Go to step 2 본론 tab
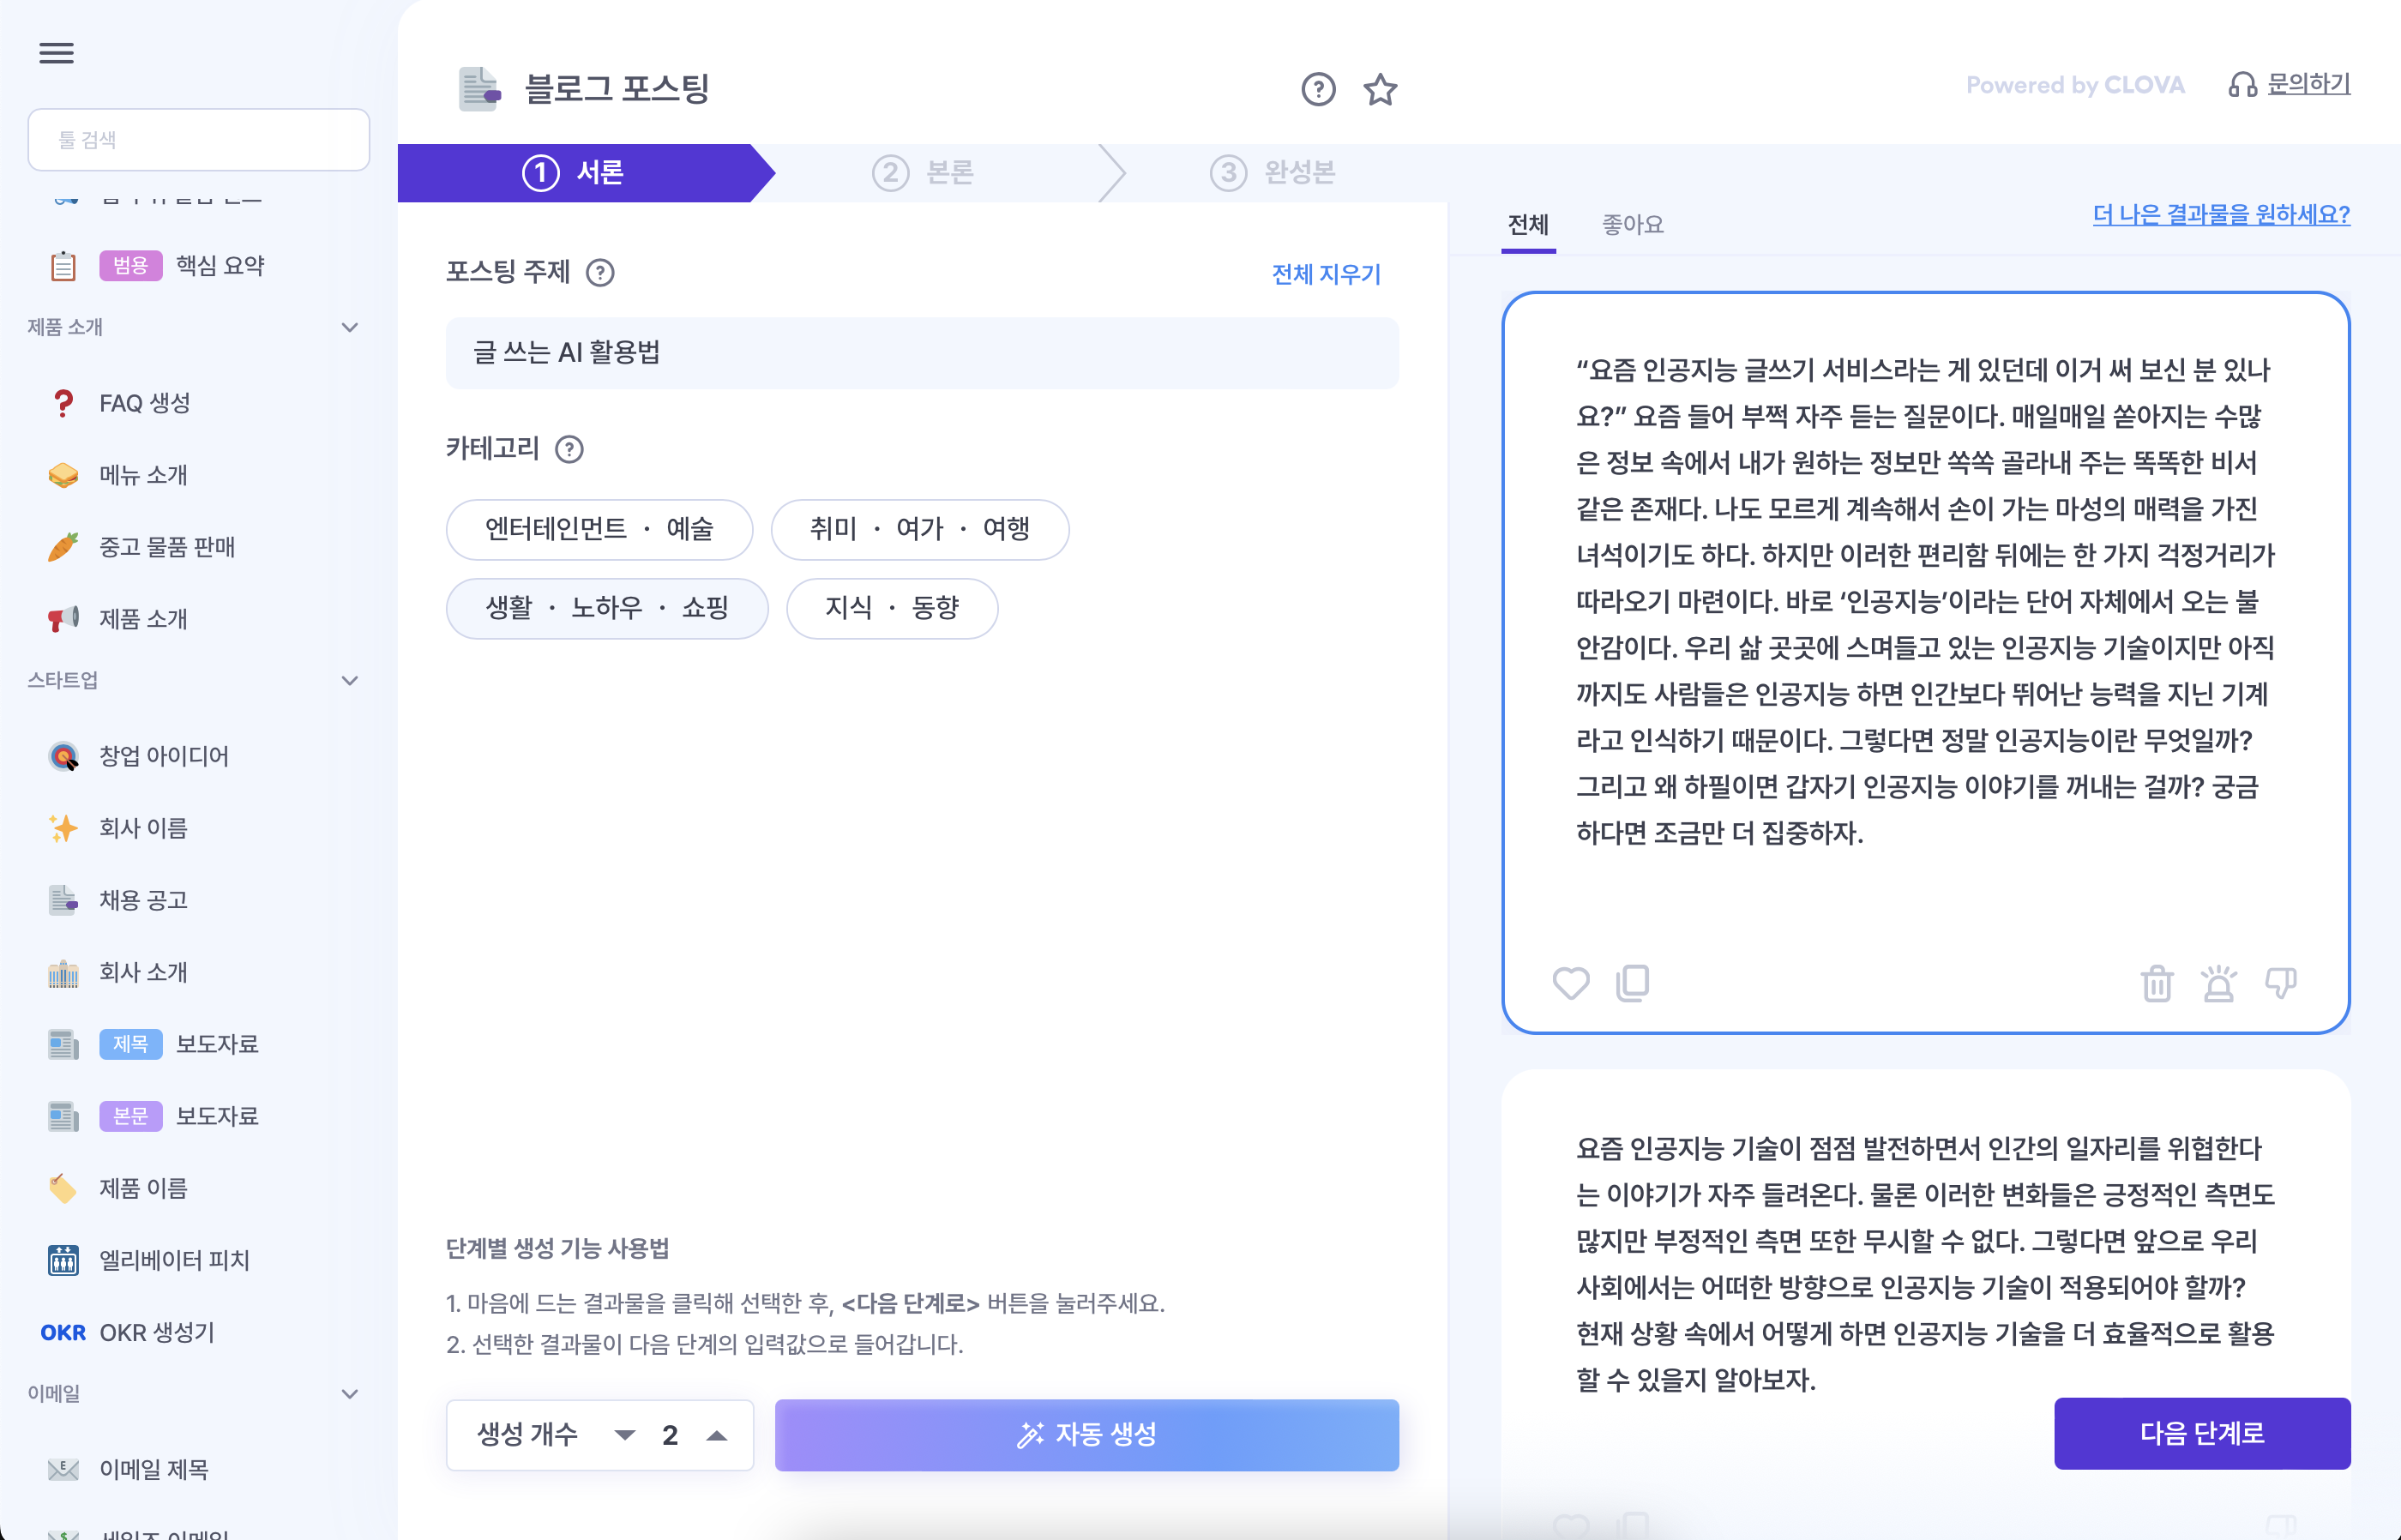Screen dimensions: 2401x1540 point(924,173)
